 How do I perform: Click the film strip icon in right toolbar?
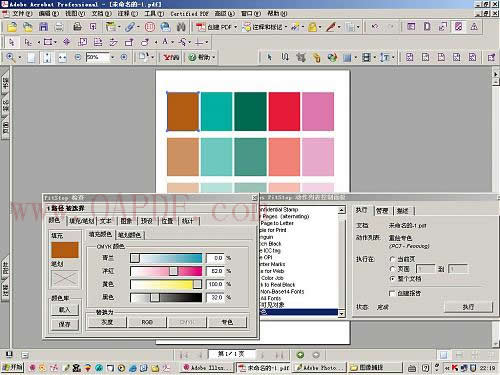[366, 57]
